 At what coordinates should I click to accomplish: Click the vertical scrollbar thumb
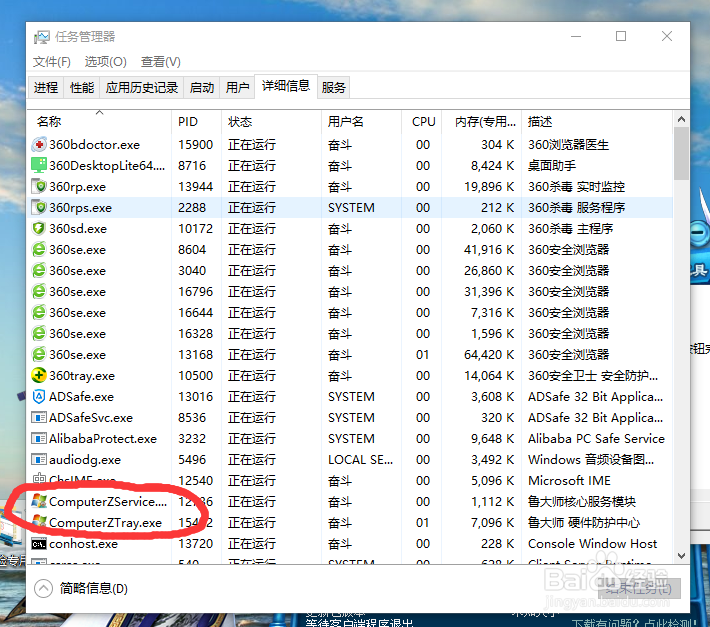coord(681,153)
